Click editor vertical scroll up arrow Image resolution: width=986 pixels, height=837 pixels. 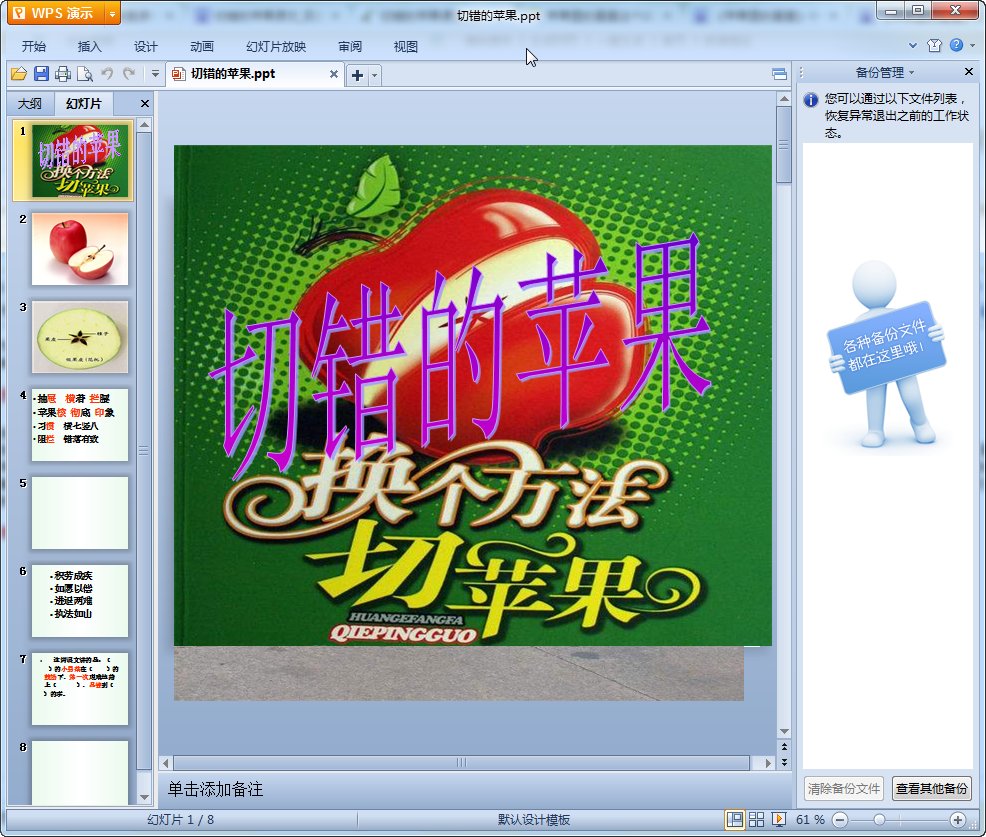coord(784,99)
